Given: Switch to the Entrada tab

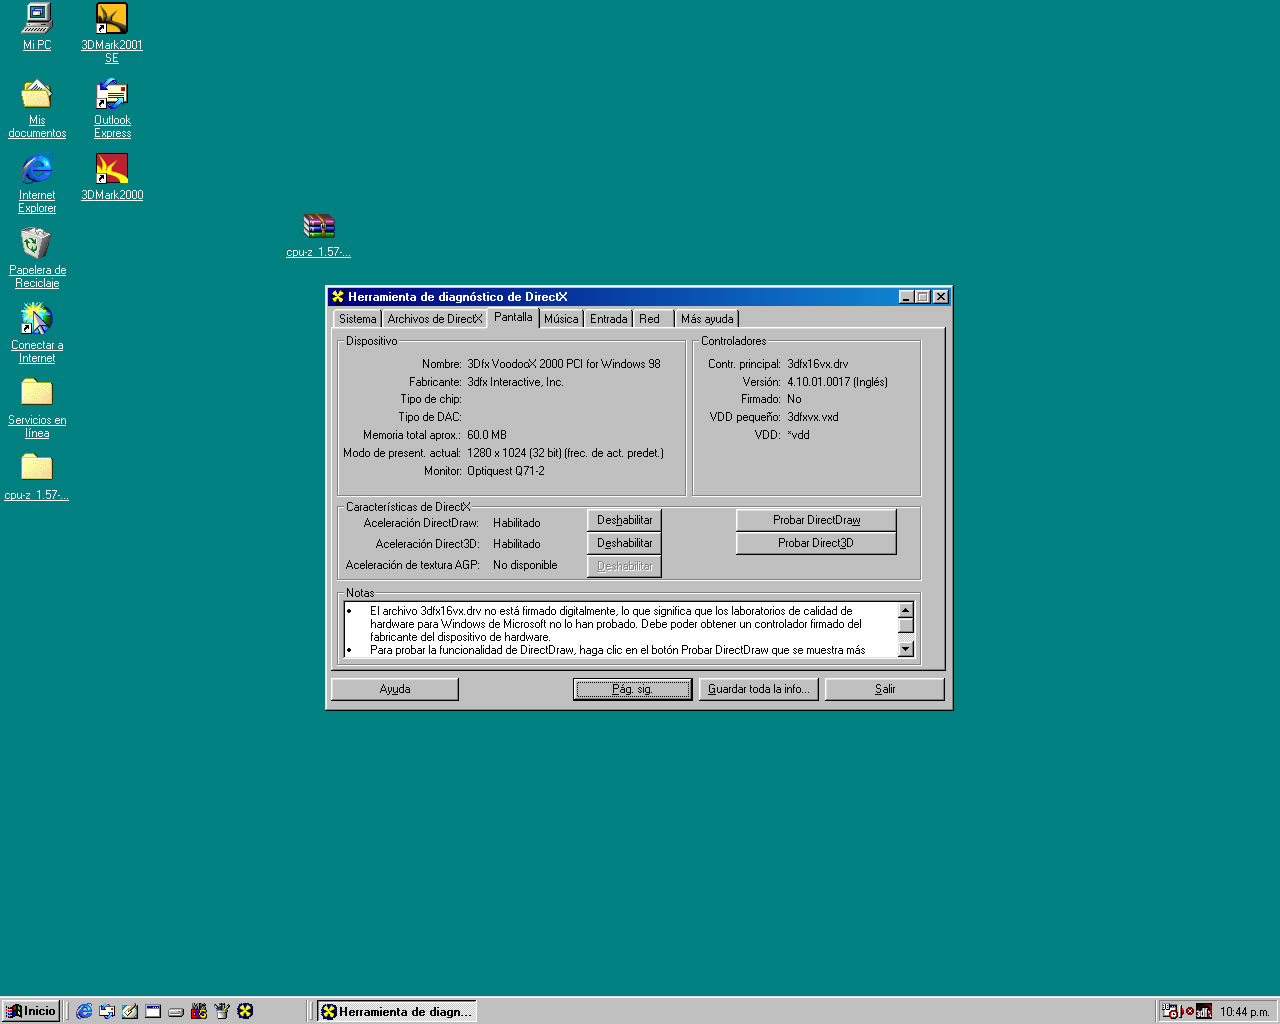Looking at the screenshot, I should 608,319.
